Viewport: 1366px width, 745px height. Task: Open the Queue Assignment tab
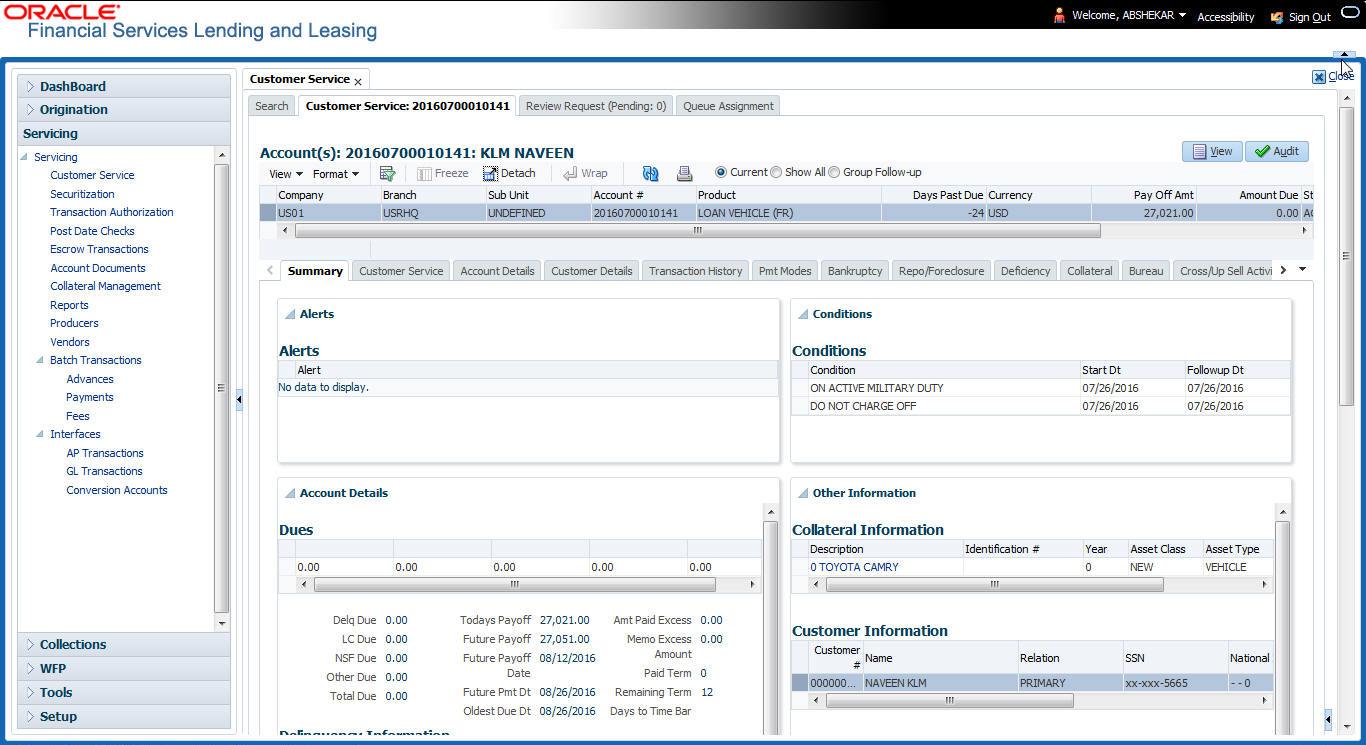(728, 106)
